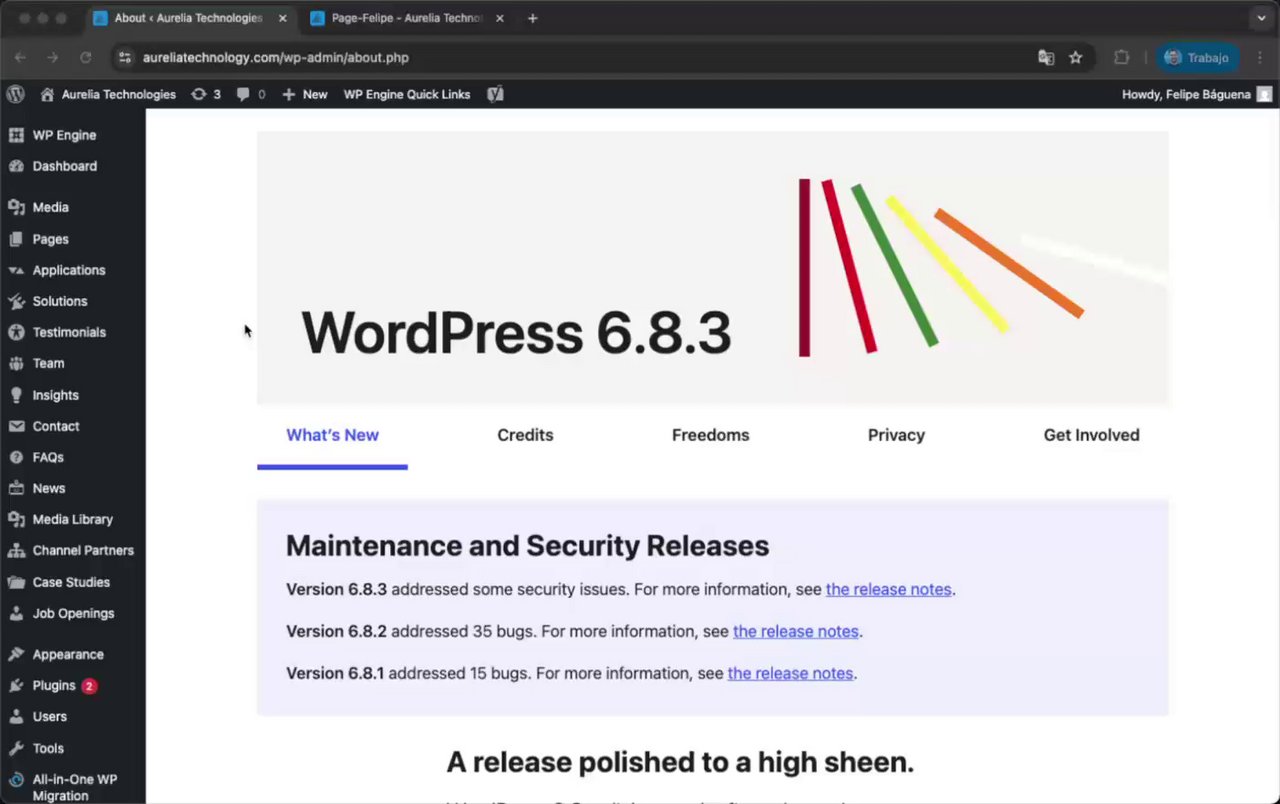Click the WordPress 6.8.3 heading
Viewport: 1280px width, 804px height.
(x=516, y=333)
